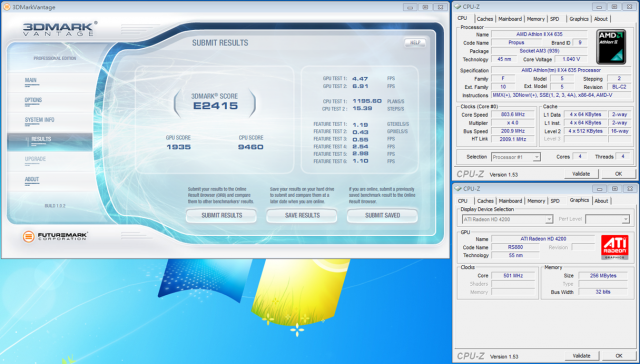Screen dimensions: 640x364
Task: Click the SAVE RESULTS button
Action: (x=302, y=215)
